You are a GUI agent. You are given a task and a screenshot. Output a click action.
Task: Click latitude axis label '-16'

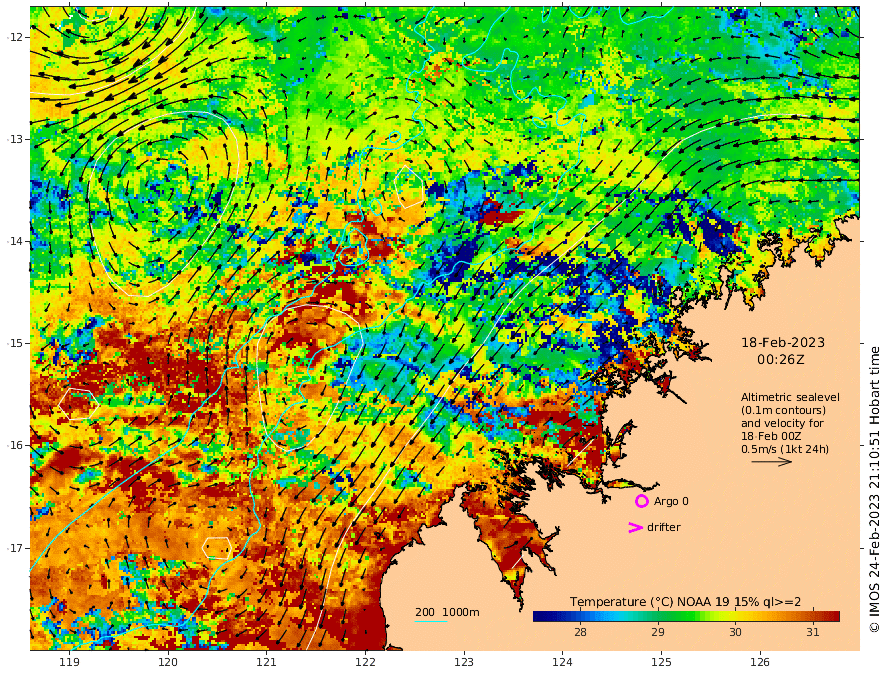[x=15, y=445]
